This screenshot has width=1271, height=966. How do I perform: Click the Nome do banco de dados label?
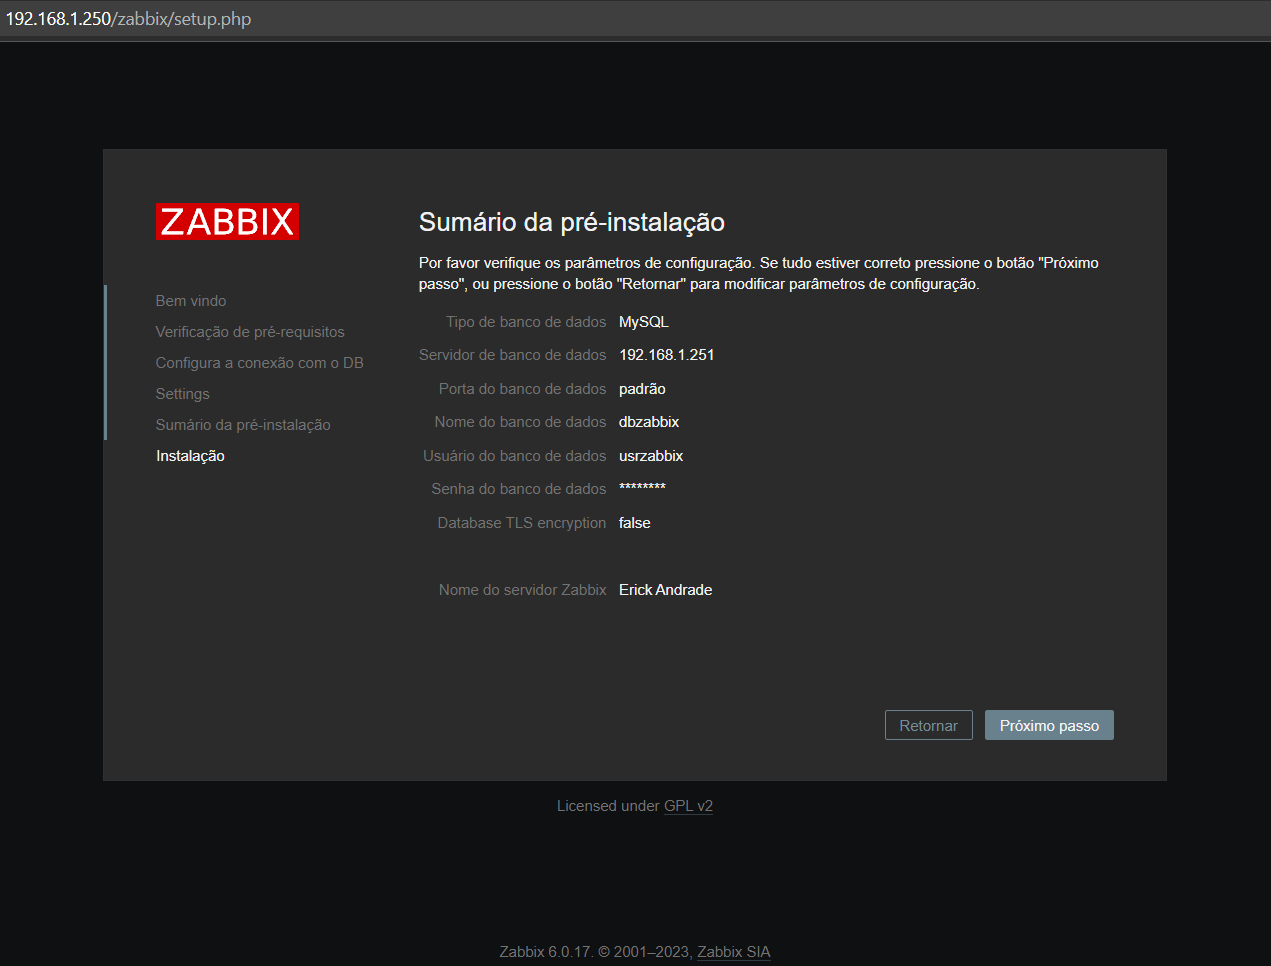click(520, 422)
